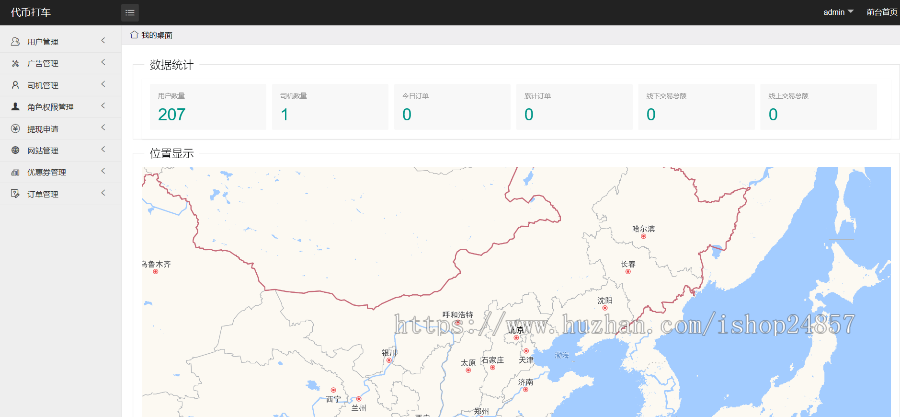This screenshot has width=900, height=417.
Task: Expand 司机管理 using its chevron arrow
Action: coord(103,84)
